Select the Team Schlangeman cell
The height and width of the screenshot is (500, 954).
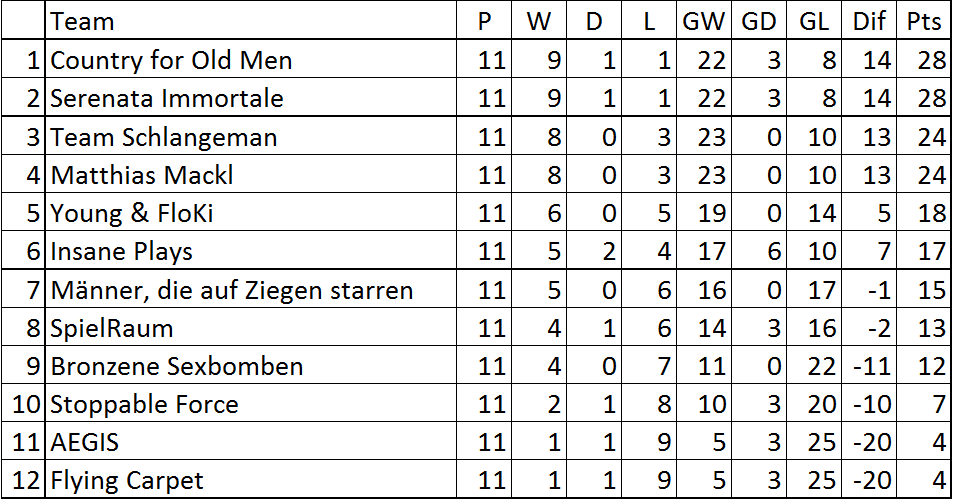251,136
